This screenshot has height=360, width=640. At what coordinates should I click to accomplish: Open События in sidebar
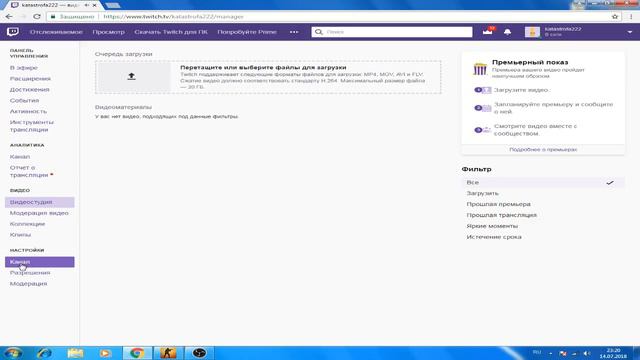tap(24, 100)
